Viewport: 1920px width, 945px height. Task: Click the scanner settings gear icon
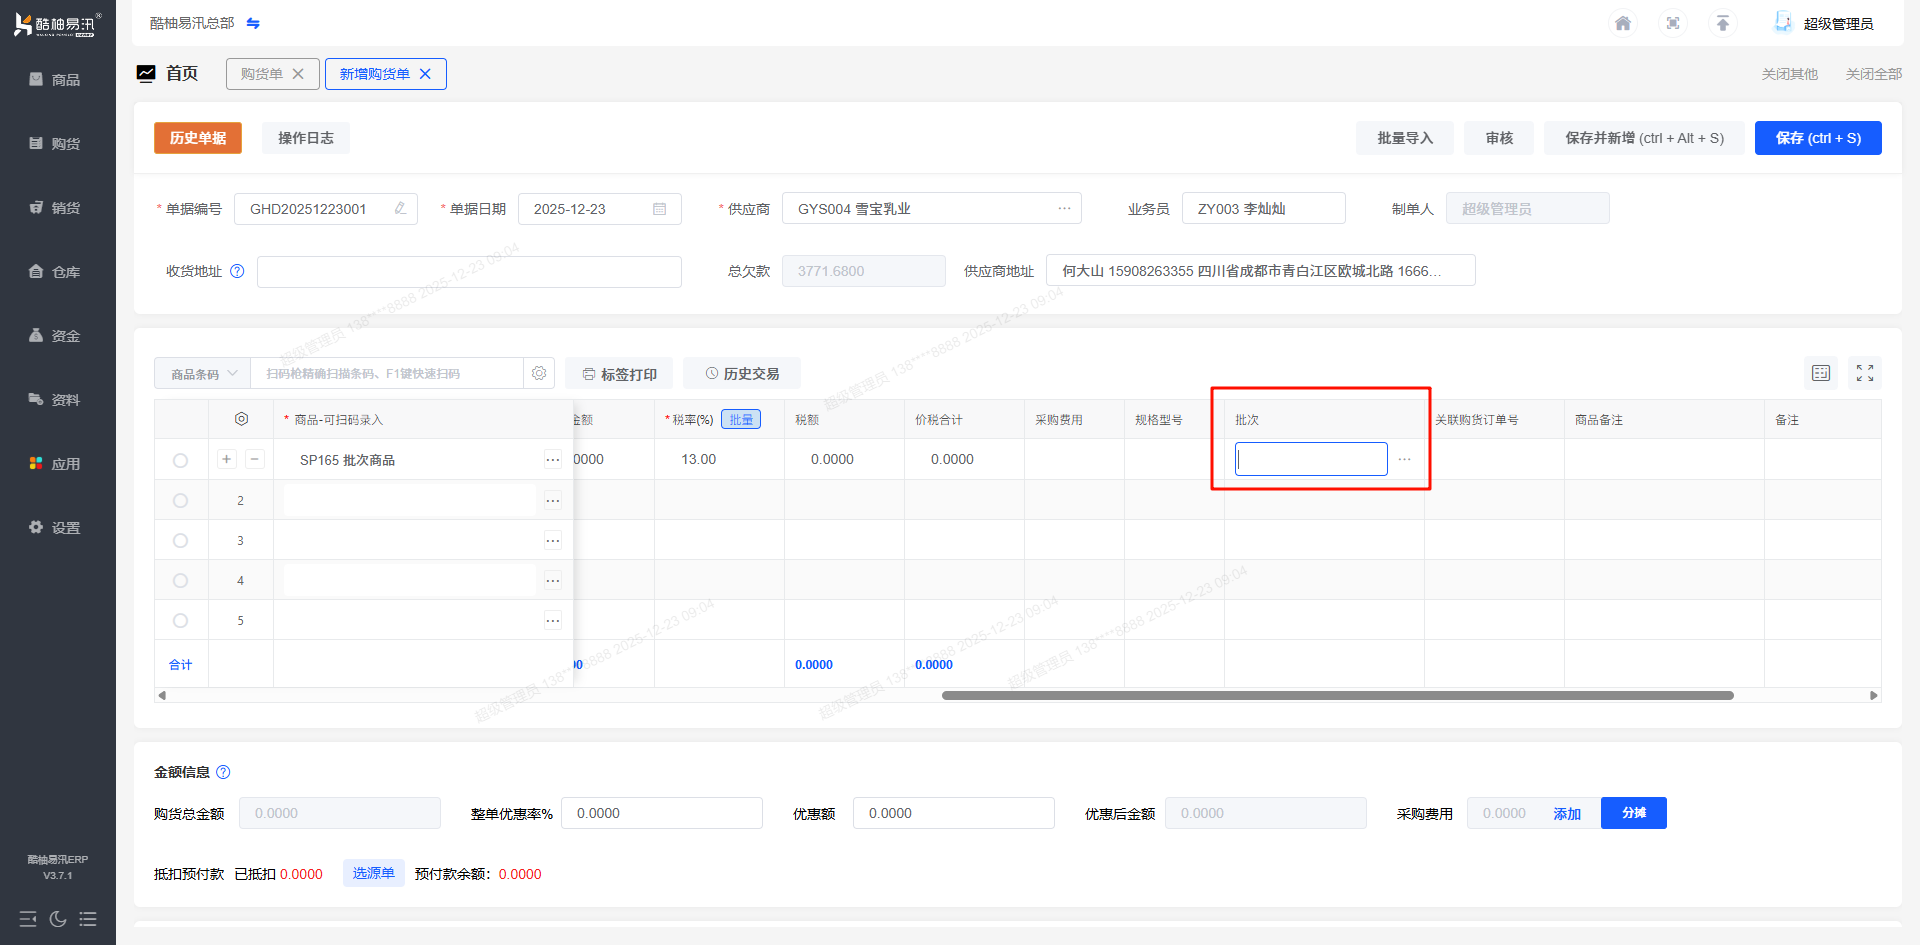(539, 373)
